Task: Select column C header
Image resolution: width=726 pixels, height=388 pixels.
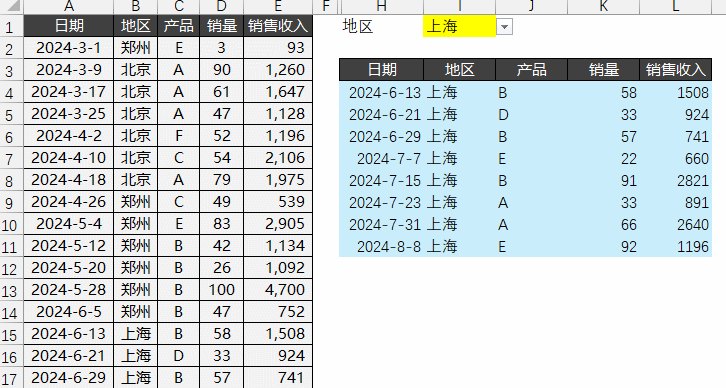Action: click(x=179, y=6)
